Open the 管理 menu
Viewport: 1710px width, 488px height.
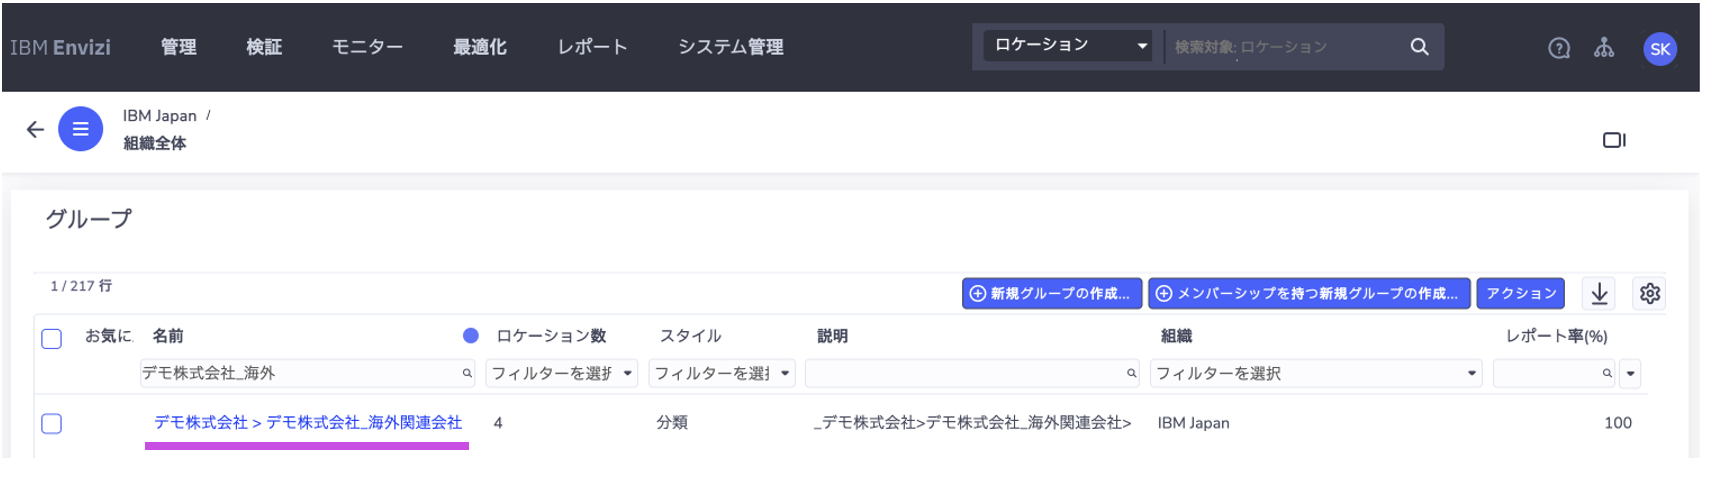click(179, 47)
